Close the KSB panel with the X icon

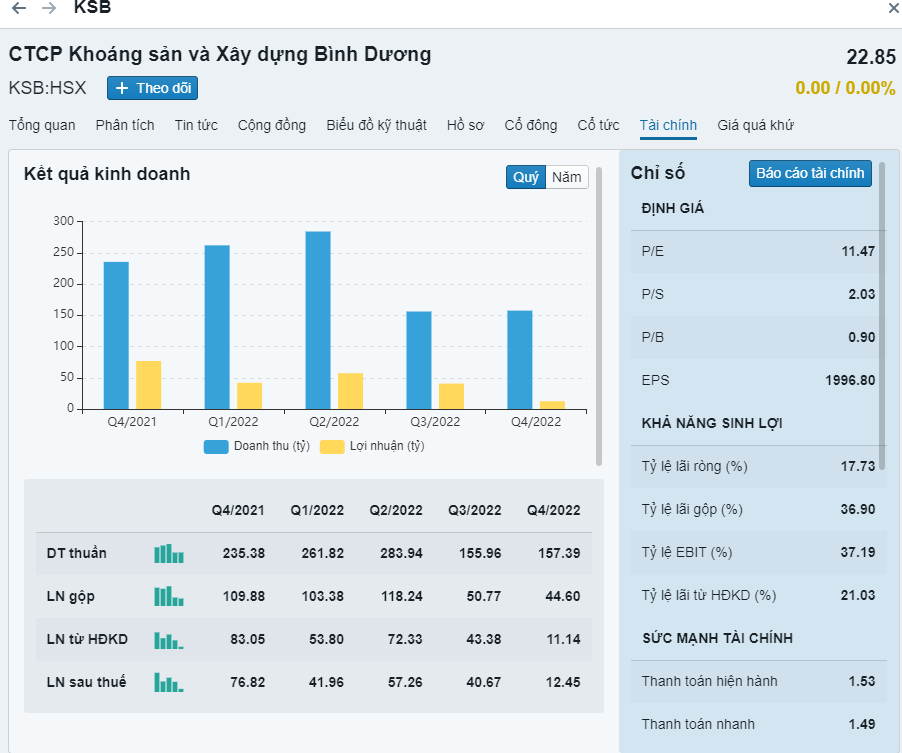893,8
